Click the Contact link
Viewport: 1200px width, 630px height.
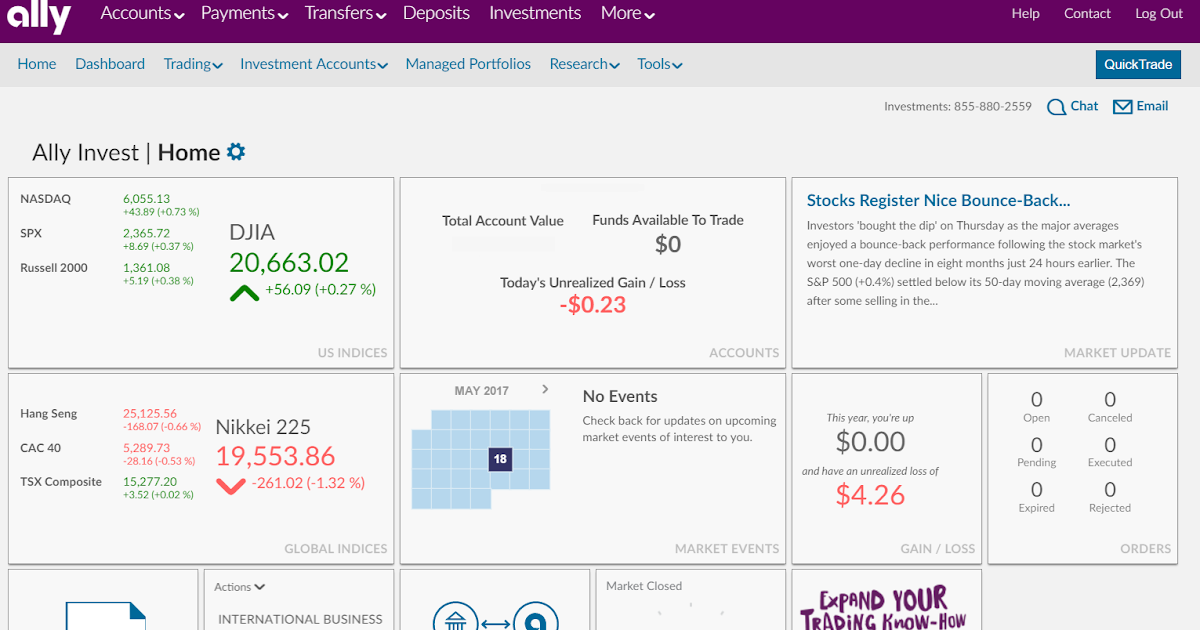point(1087,14)
